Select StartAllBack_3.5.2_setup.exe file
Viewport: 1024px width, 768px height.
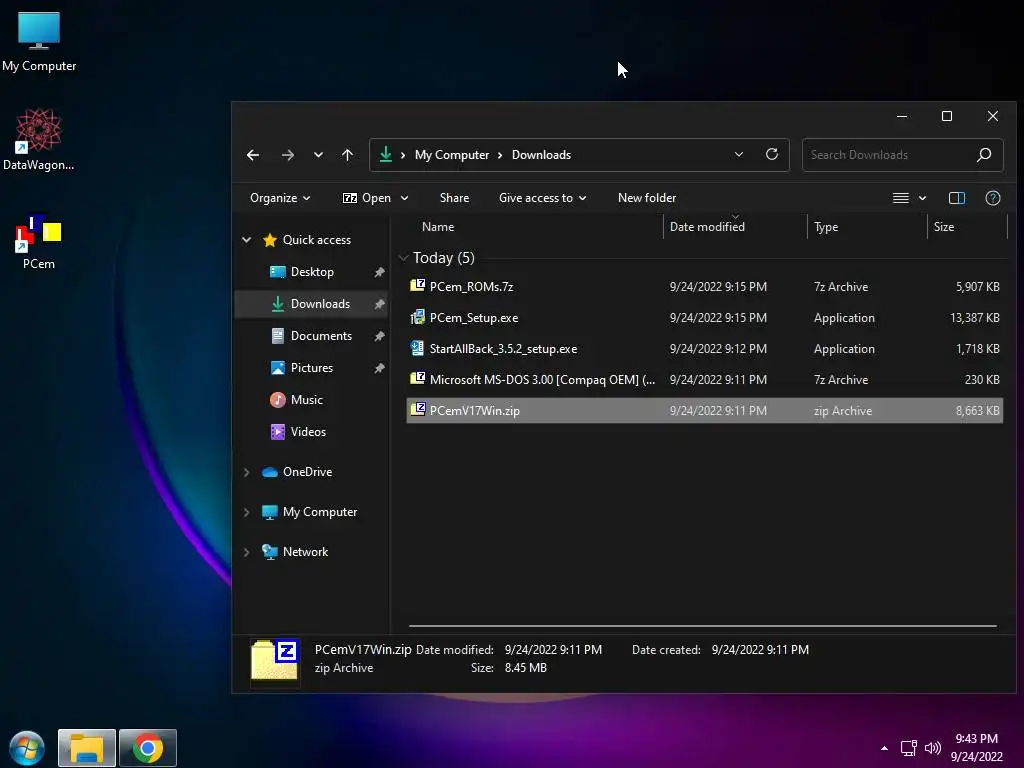[x=704, y=349]
